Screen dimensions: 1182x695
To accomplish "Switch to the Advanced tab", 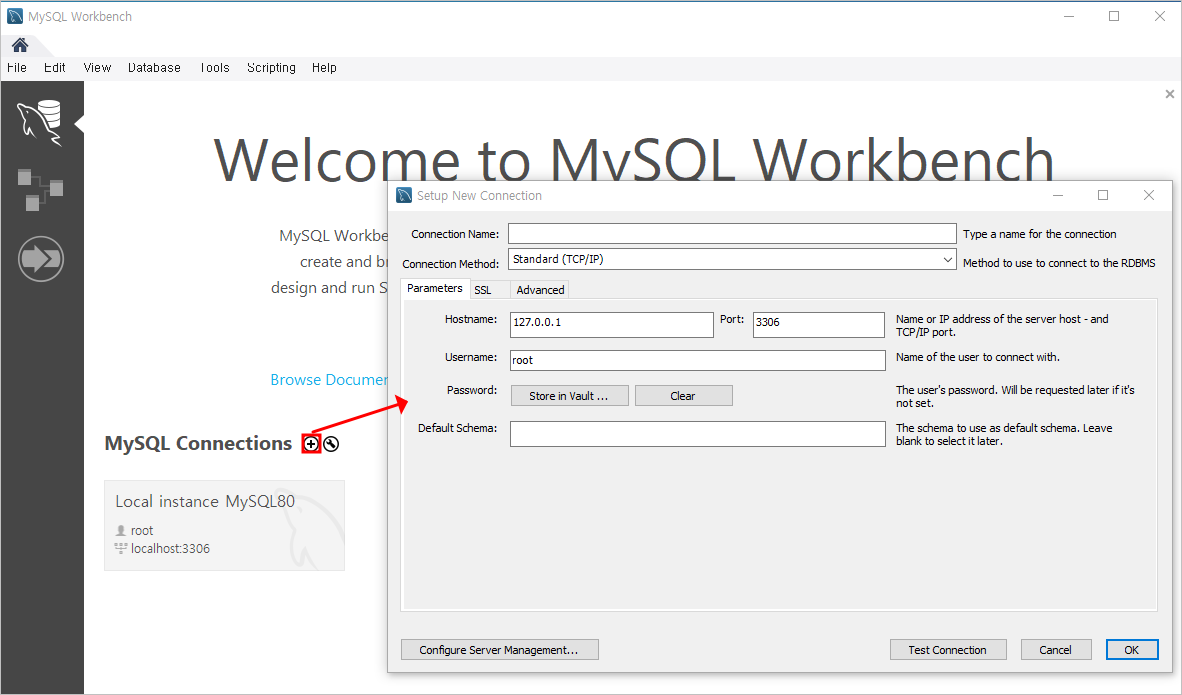I will pos(540,290).
